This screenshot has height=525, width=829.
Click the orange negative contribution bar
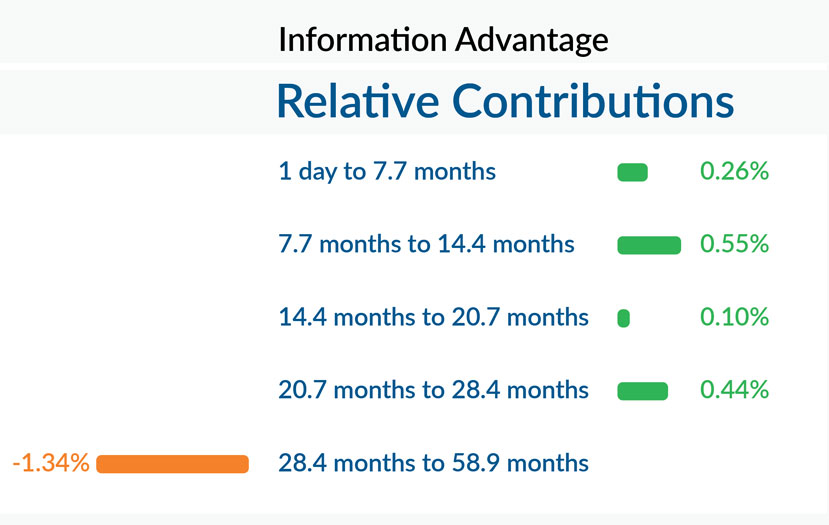[x=172, y=463]
